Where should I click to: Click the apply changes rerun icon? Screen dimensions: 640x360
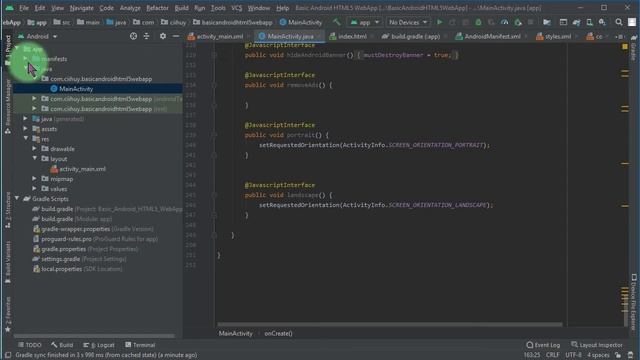(x=452, y=22)
